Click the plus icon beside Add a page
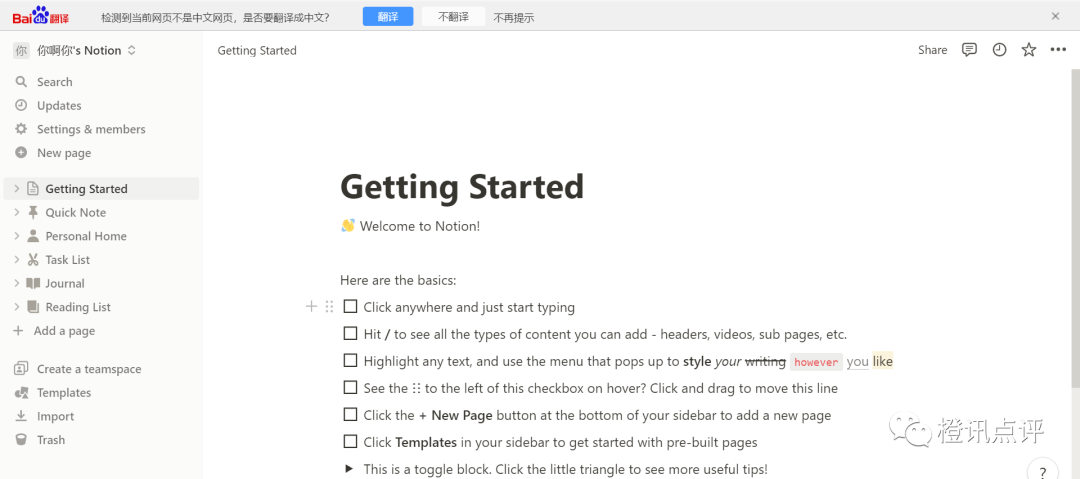The height and width of the screenshot is (479, 1080). coord(19,331)
